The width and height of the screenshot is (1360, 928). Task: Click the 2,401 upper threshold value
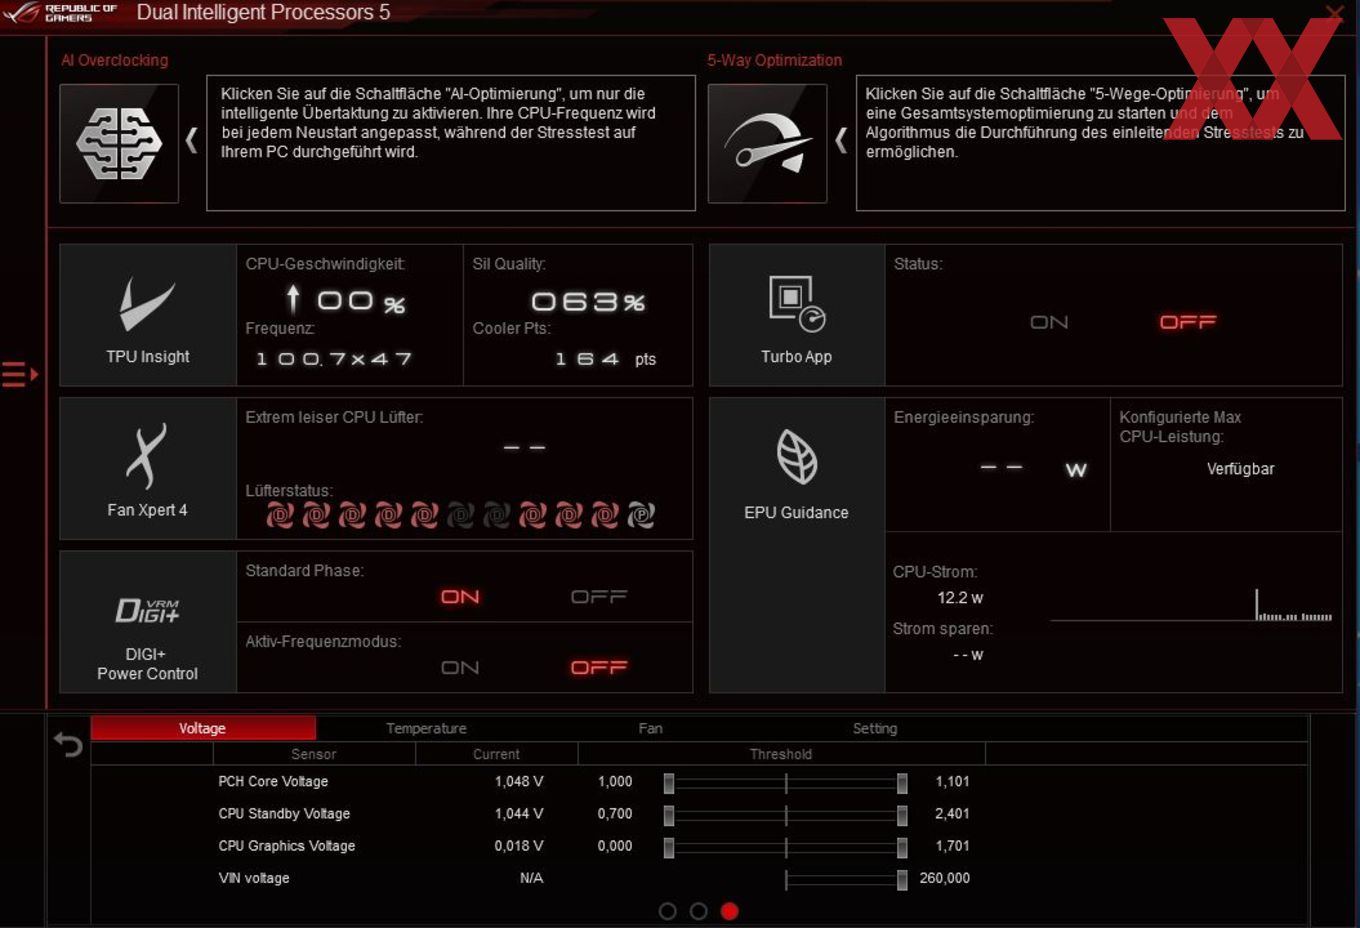click(952, 813)
